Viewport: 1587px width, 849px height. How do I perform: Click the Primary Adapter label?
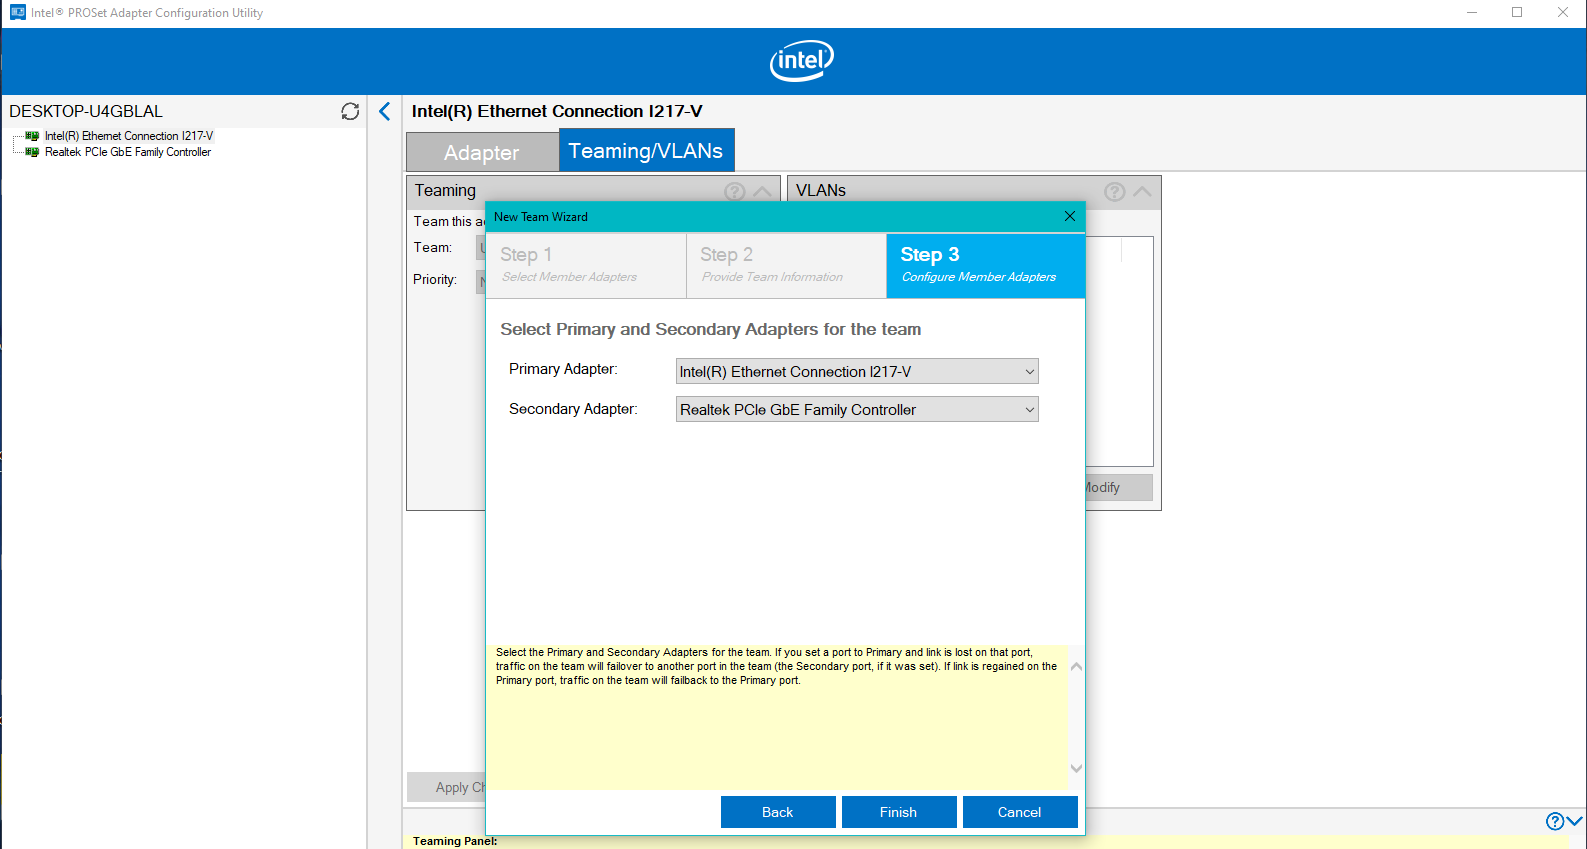pos(563,369)
